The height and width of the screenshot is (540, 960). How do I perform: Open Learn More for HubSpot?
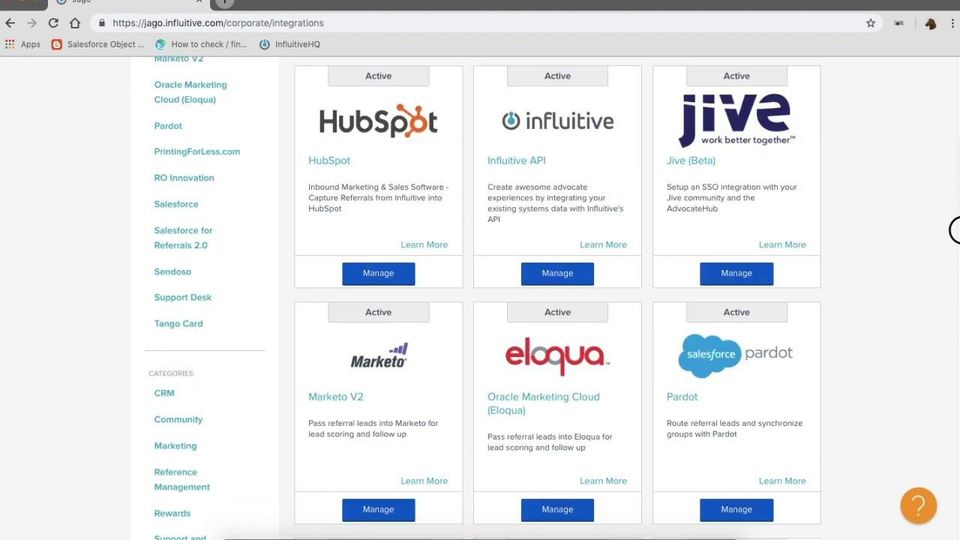click(x=424, y=245)
